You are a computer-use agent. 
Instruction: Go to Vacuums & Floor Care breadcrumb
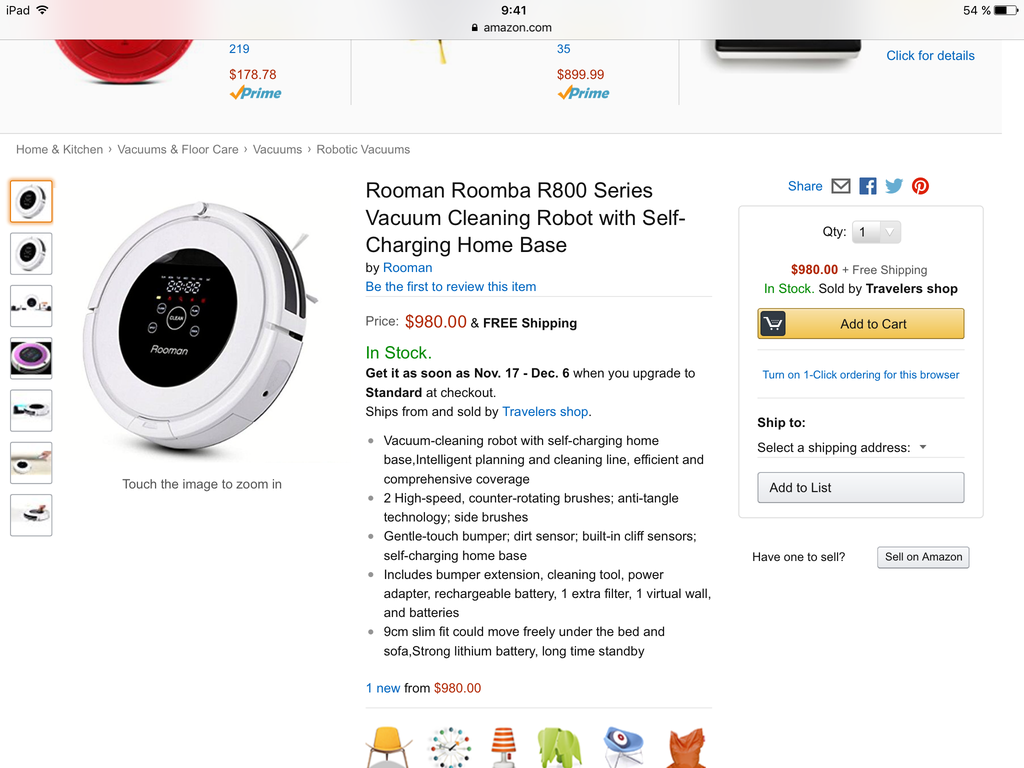tap(178, 150)
